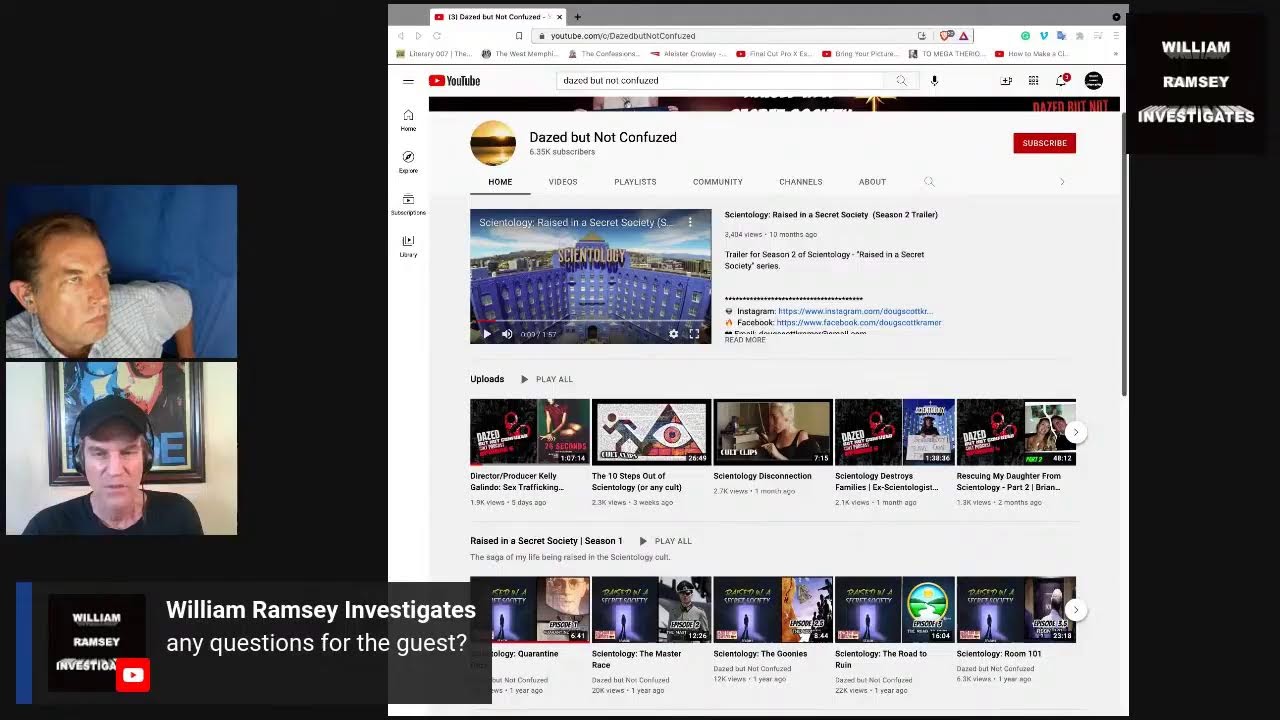
Task: Open Explore in the sidebar
Action: click(408, 161)
